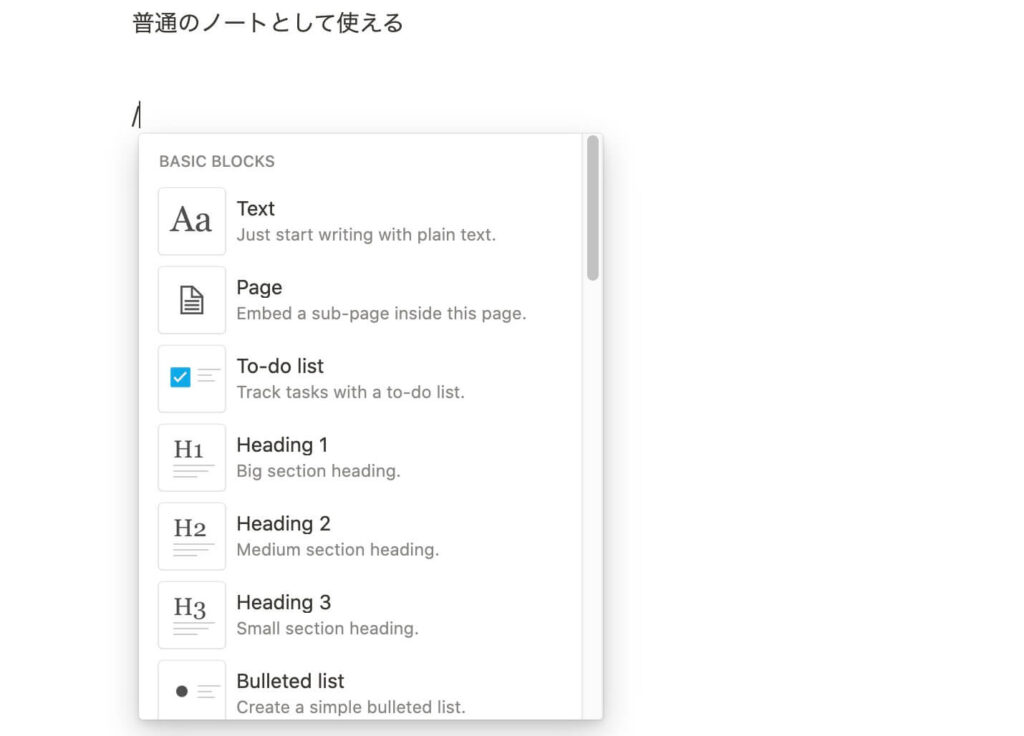
Task: Click the Page document icon
Action: 191,300
